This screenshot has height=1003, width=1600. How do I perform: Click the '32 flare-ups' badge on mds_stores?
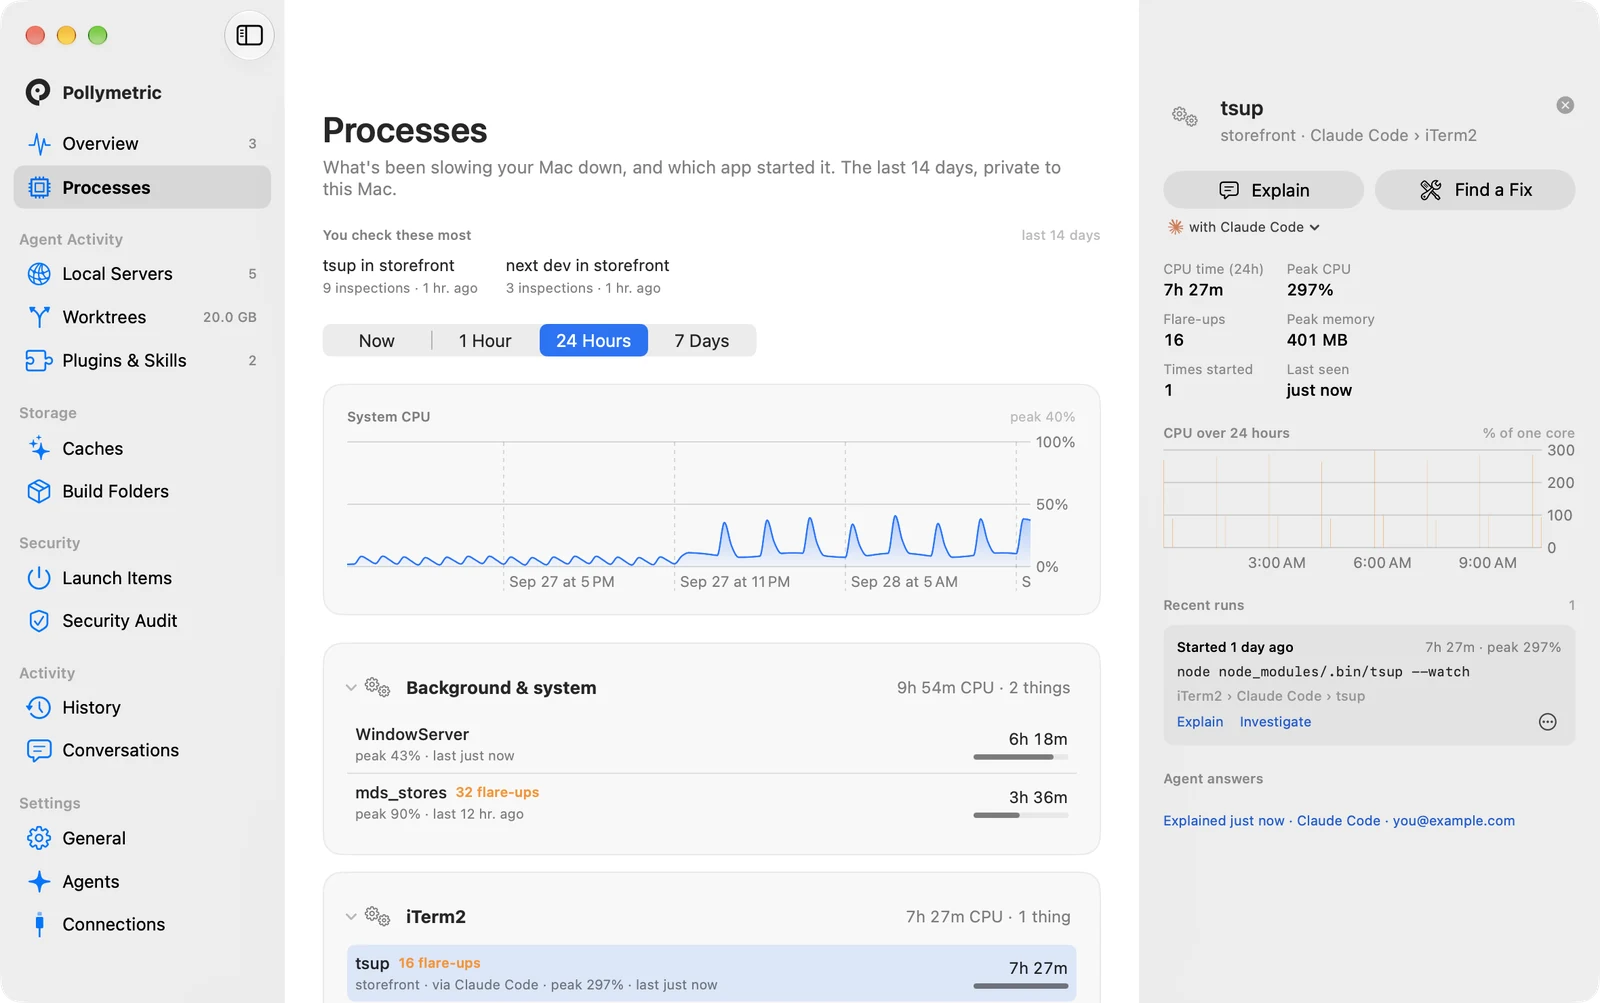click(x=497, y=792)
